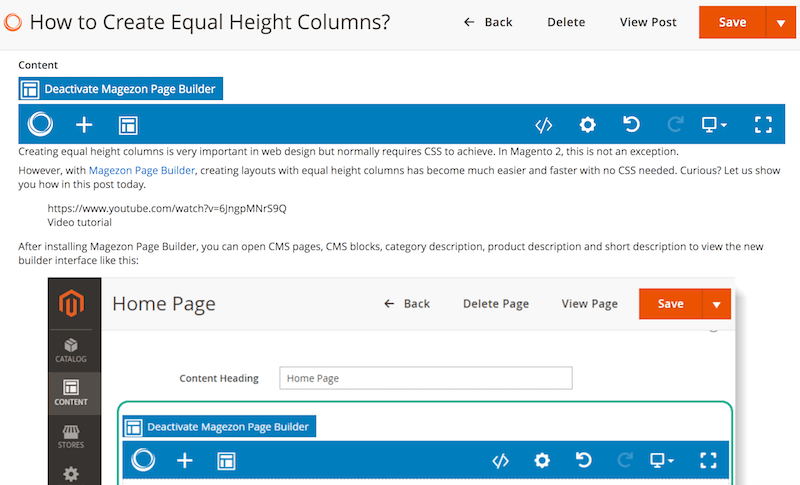
Task: Redo change in page builder toolbar
Action: [x=675, y=125]
